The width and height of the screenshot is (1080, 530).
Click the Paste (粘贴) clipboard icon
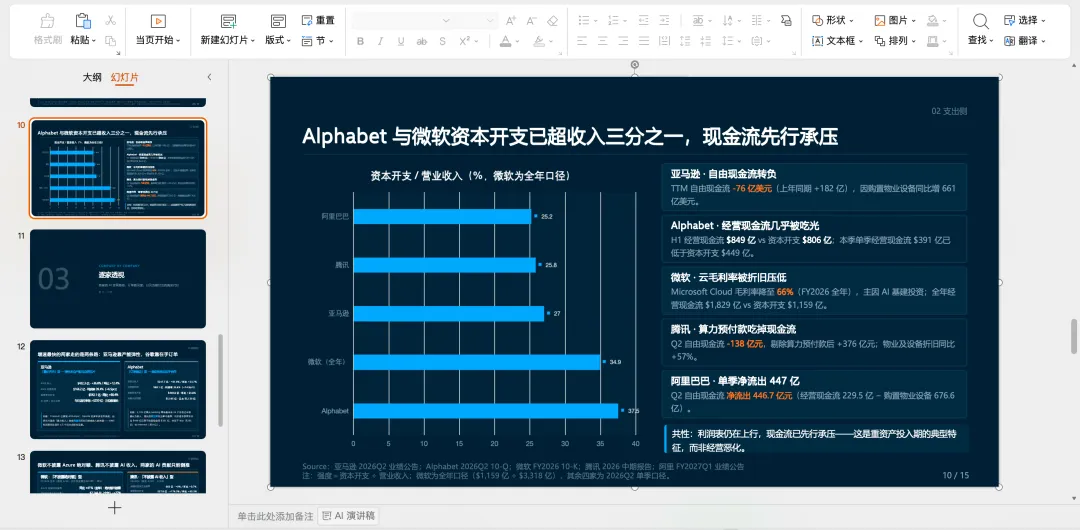83,21
